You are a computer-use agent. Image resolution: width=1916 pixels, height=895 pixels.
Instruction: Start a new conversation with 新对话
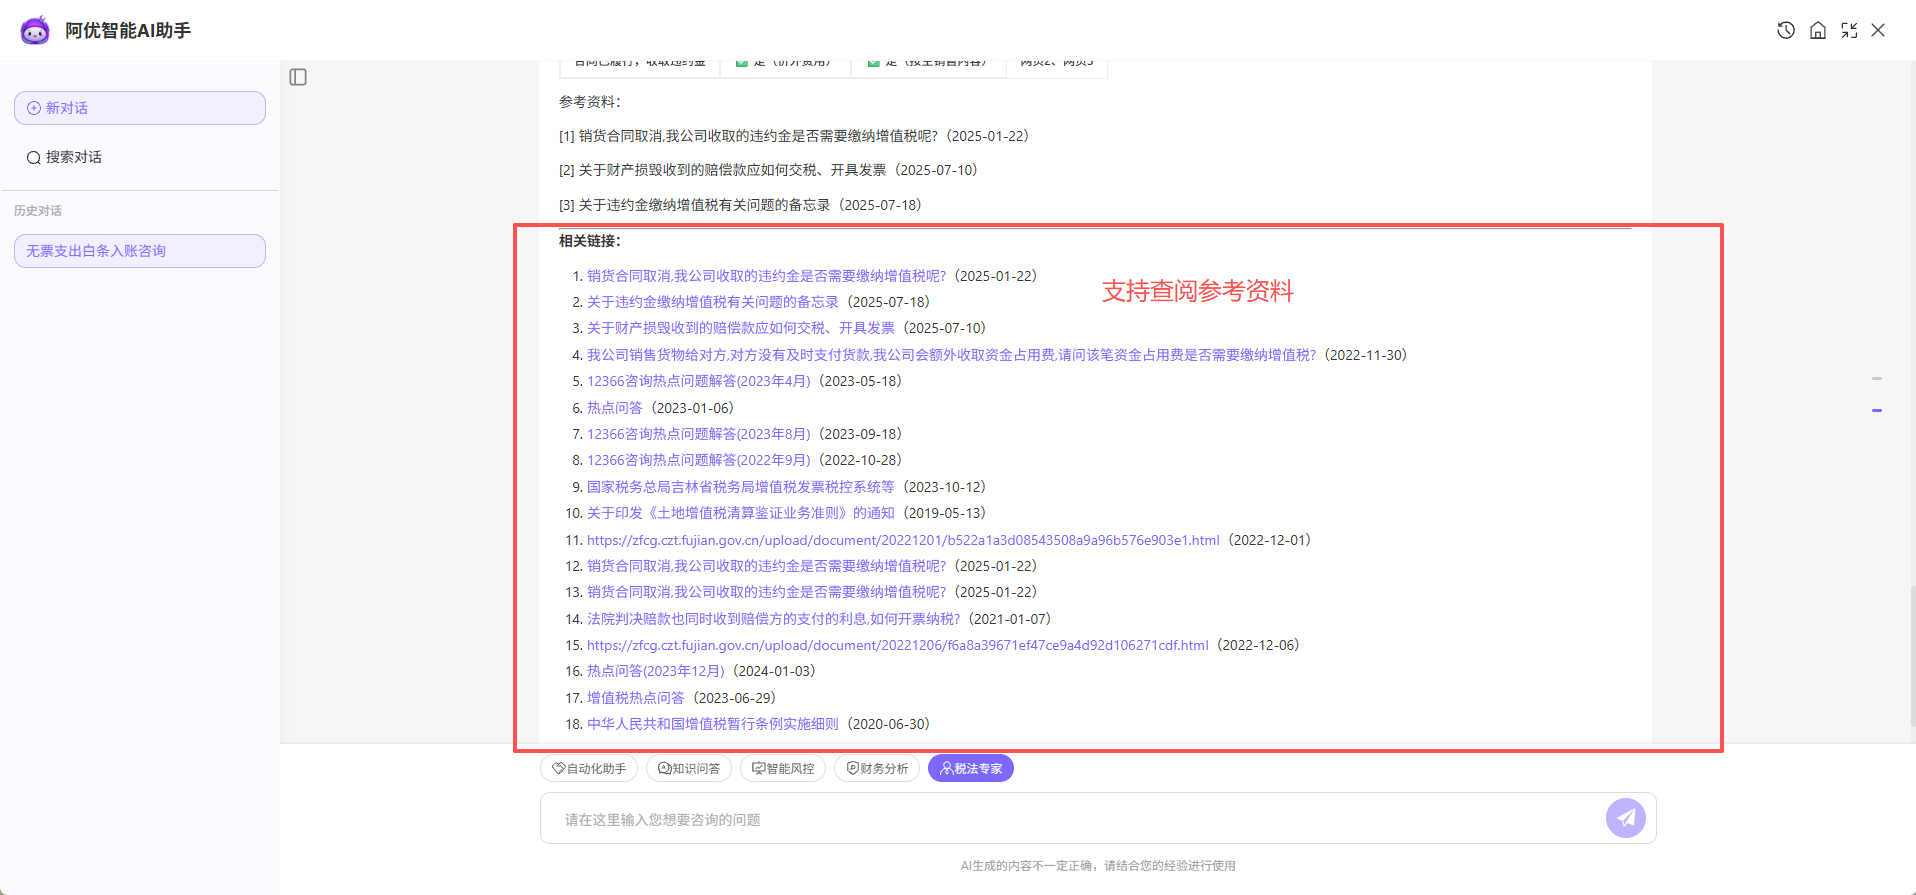click(x=140, y=108)
